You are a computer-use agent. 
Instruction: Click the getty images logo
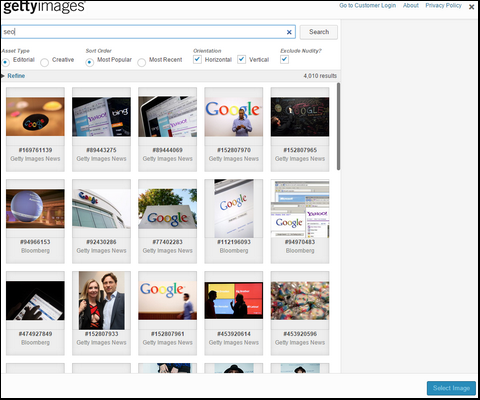pyautogui.click(x=44, y=7)
